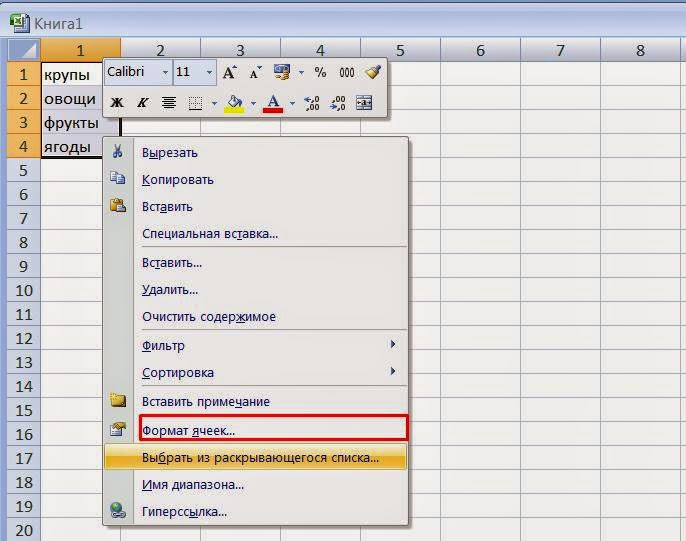Click the format cells icon
This screenshot has height=541, width=686.
[x=118, y=429]
